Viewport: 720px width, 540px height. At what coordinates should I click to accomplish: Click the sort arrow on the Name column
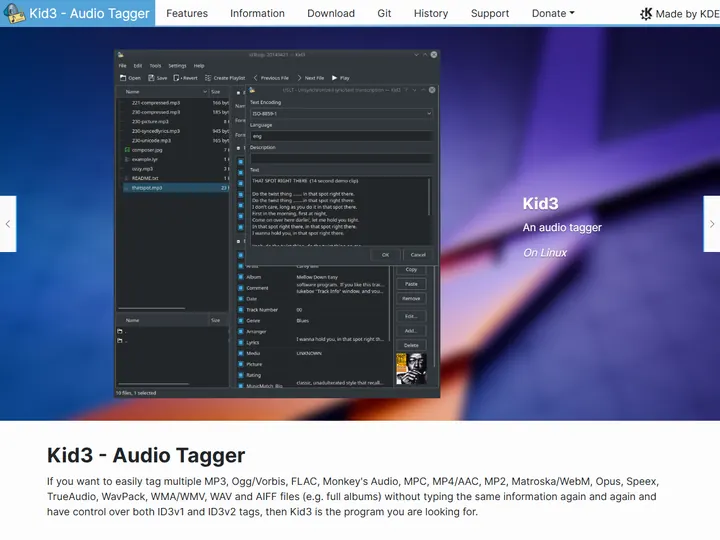coord(205,92)
